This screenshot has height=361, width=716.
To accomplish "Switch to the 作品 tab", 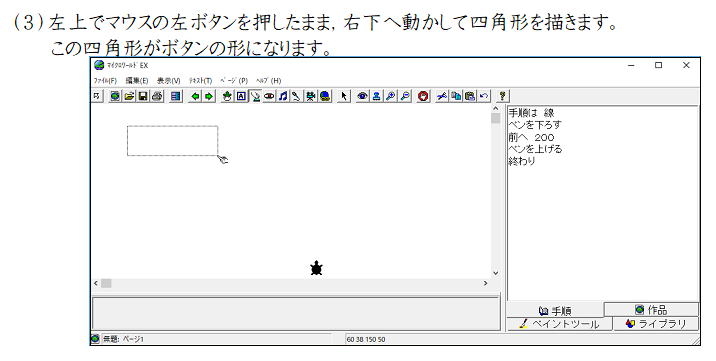I will [x=652, y=309].
